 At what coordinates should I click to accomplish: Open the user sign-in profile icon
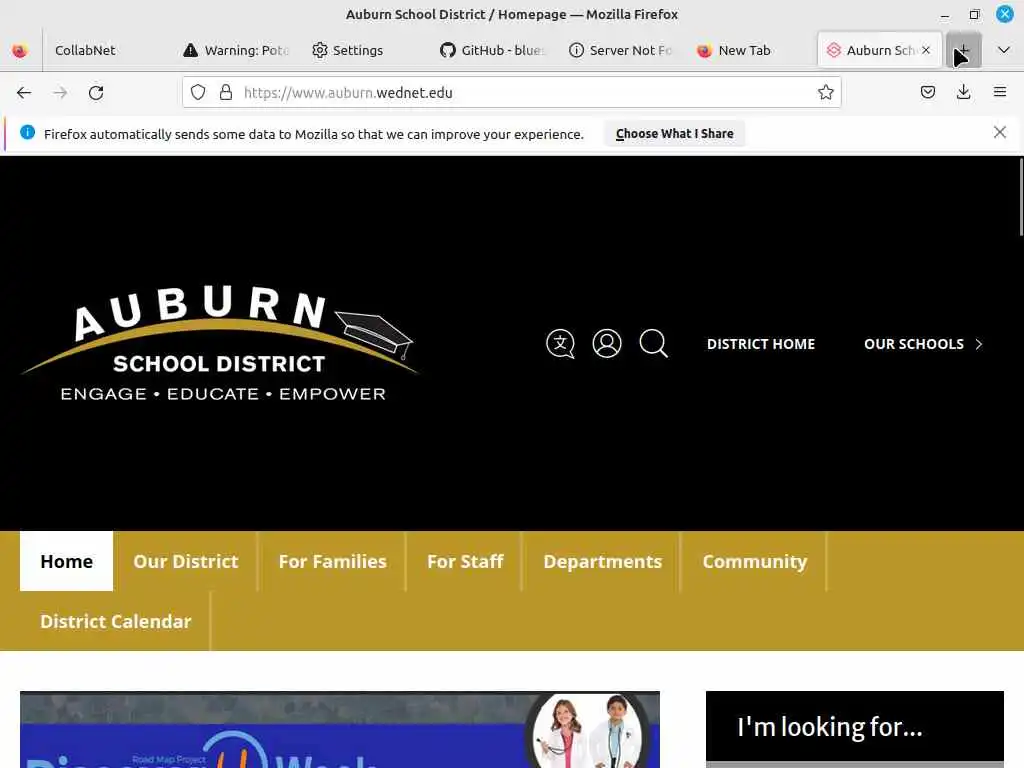coord(607,344)
